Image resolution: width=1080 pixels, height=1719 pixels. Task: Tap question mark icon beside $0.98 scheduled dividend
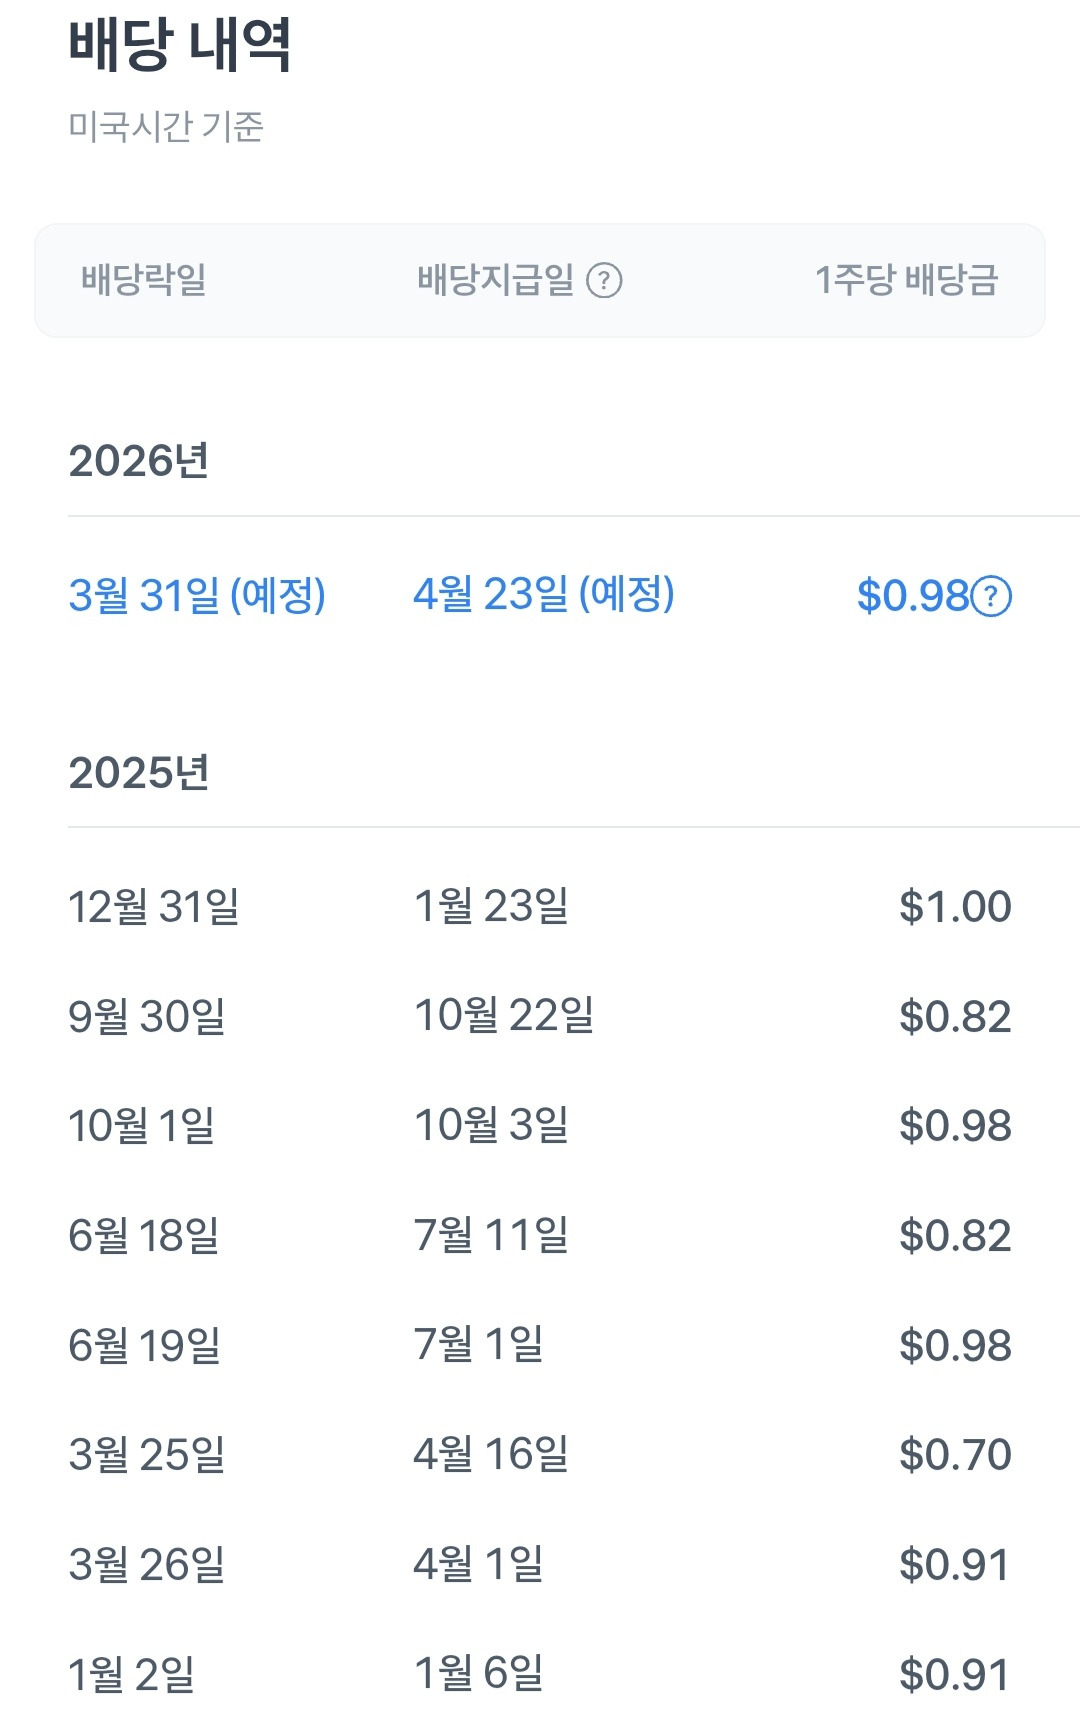tap(992, 597)
